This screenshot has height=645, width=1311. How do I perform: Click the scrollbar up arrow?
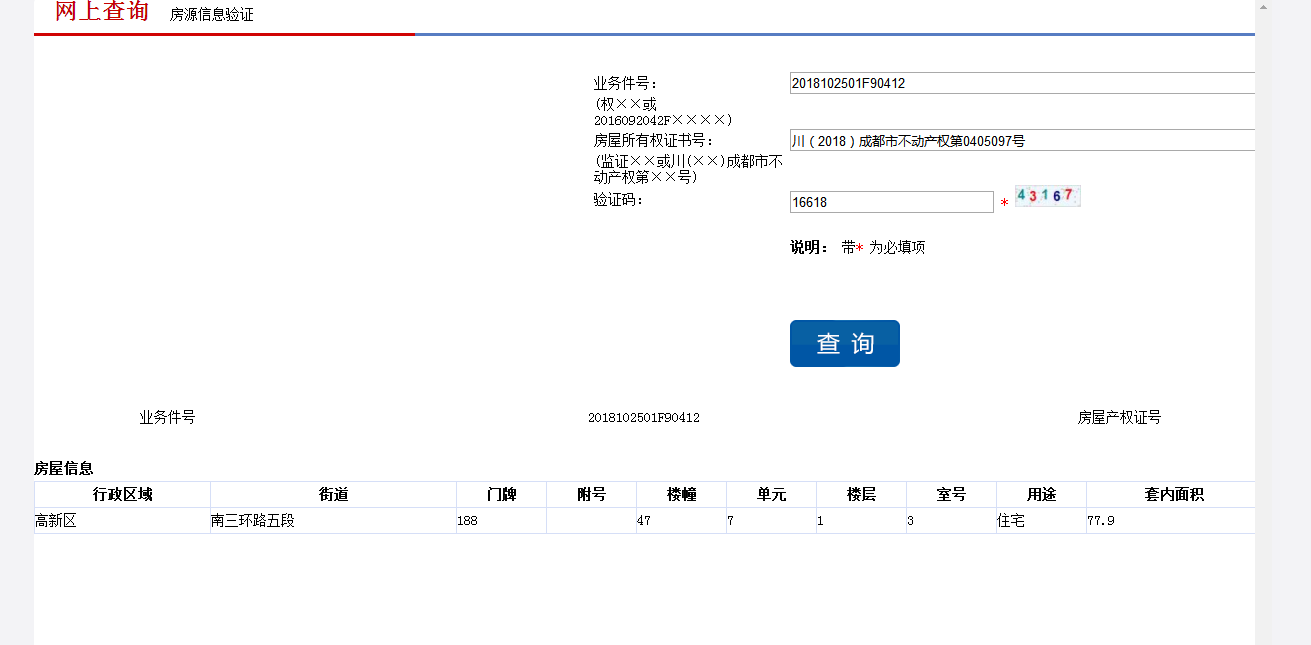(1263, 7)
